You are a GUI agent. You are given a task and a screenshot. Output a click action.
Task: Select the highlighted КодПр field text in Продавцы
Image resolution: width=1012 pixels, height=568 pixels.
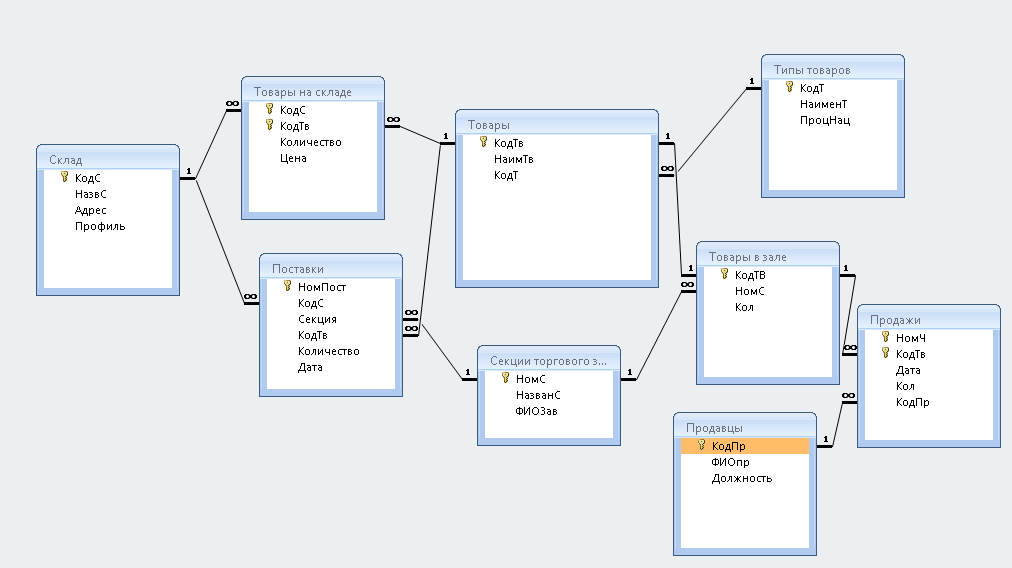(729, 446)
